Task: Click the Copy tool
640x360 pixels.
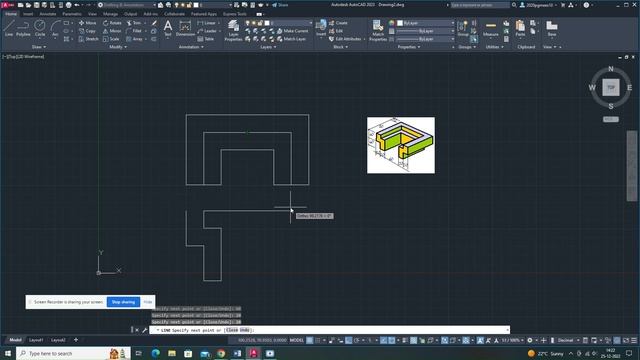Action: point(87,31)
